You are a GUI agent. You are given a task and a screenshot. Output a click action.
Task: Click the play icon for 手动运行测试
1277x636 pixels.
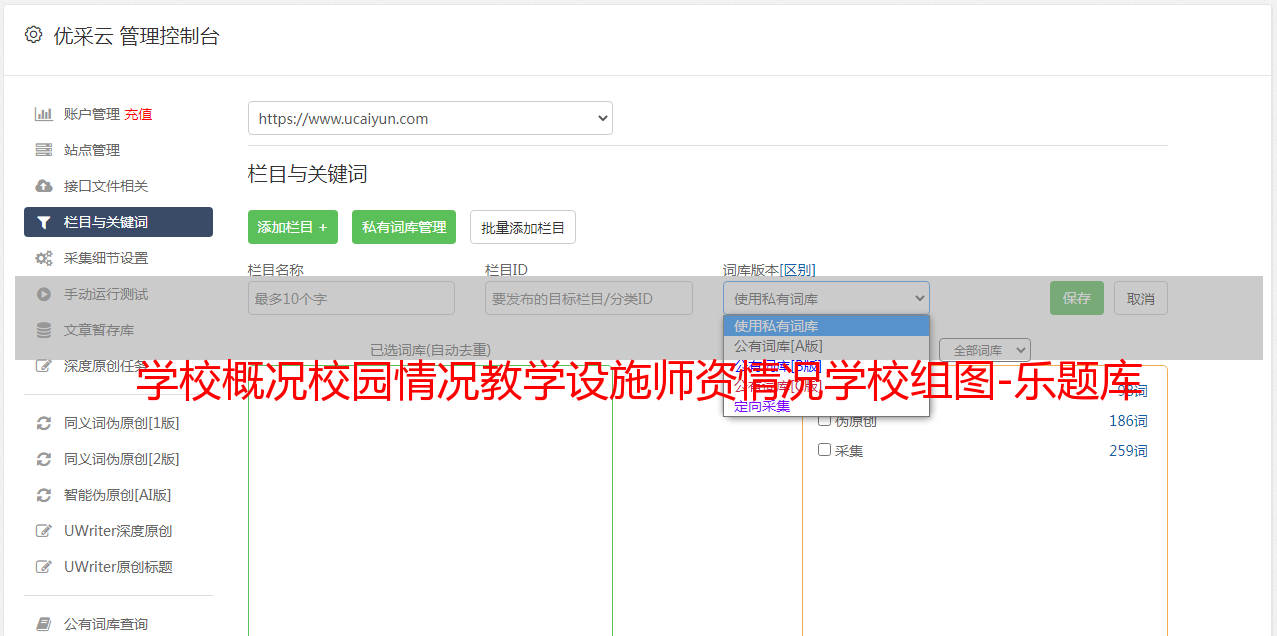click(43, 294)
